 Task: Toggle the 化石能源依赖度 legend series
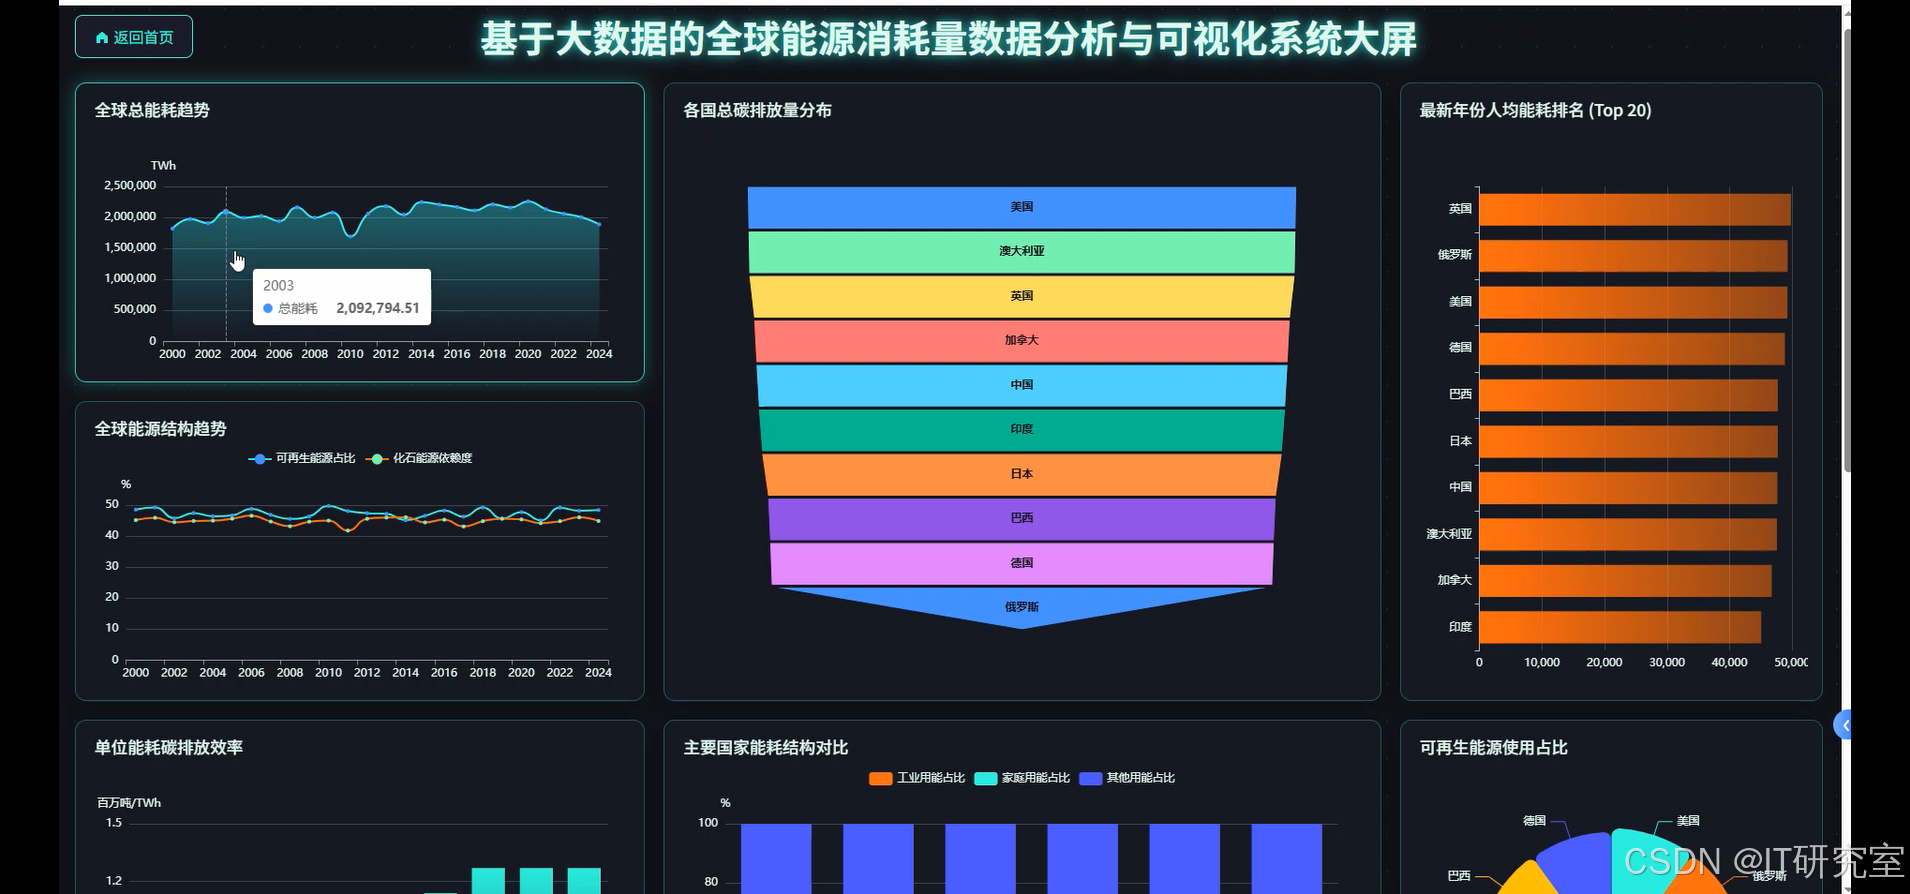419,458
